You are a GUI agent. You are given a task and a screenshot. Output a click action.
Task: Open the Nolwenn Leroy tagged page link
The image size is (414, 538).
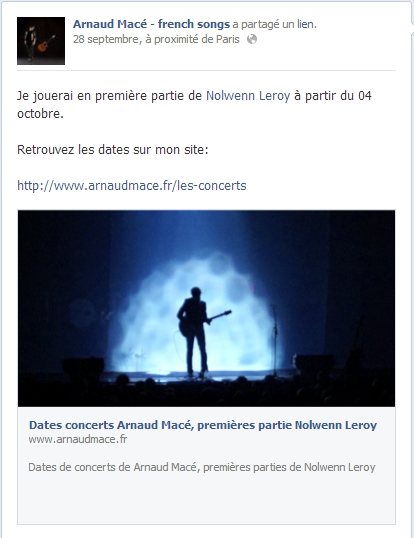tap(248, 96)
